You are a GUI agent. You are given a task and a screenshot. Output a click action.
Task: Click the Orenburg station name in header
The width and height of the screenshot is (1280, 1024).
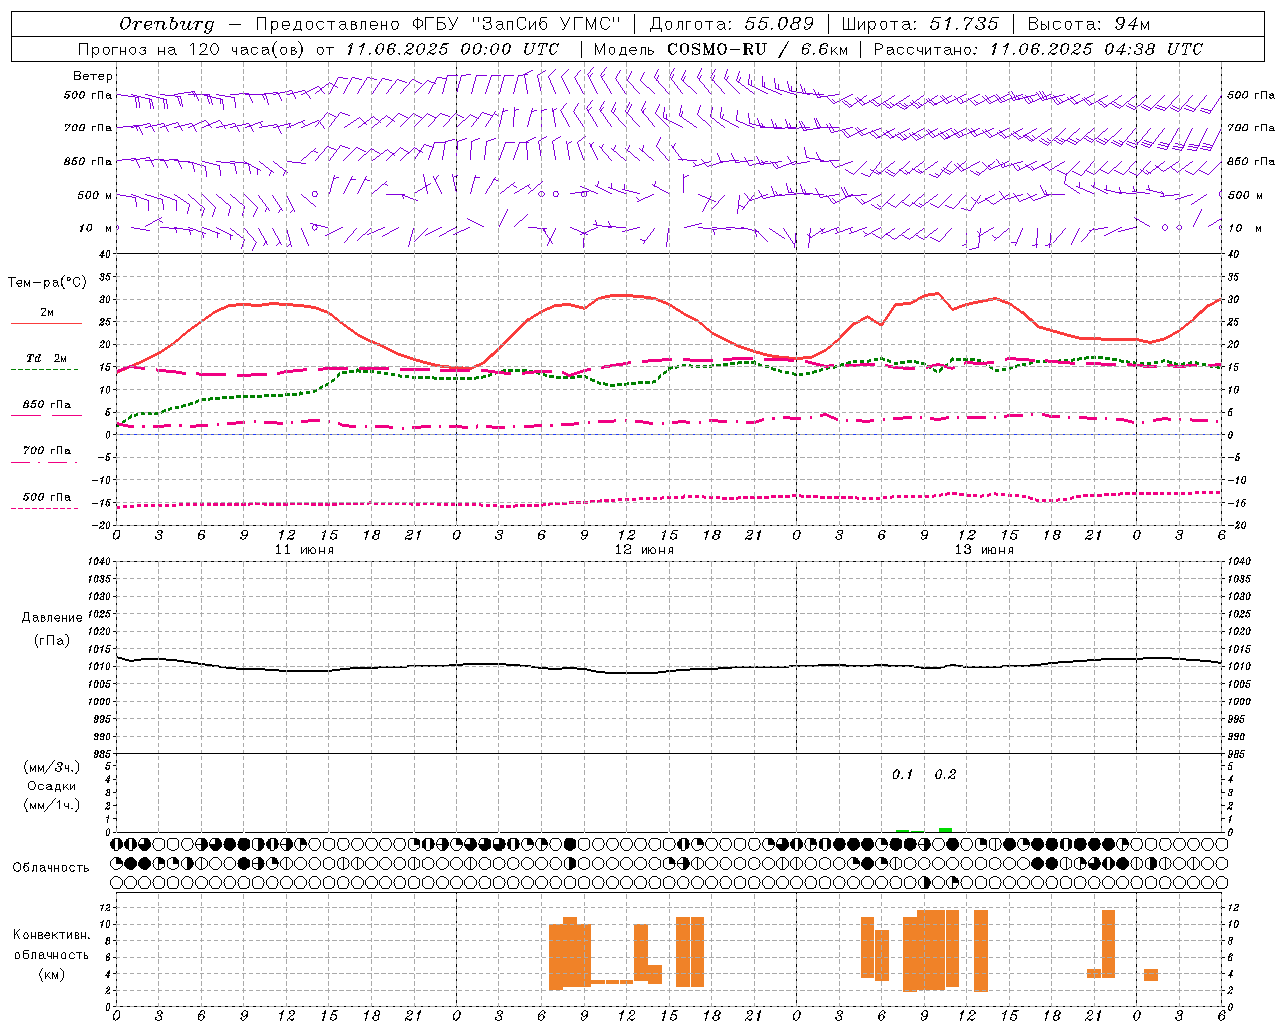coord(166,24)
